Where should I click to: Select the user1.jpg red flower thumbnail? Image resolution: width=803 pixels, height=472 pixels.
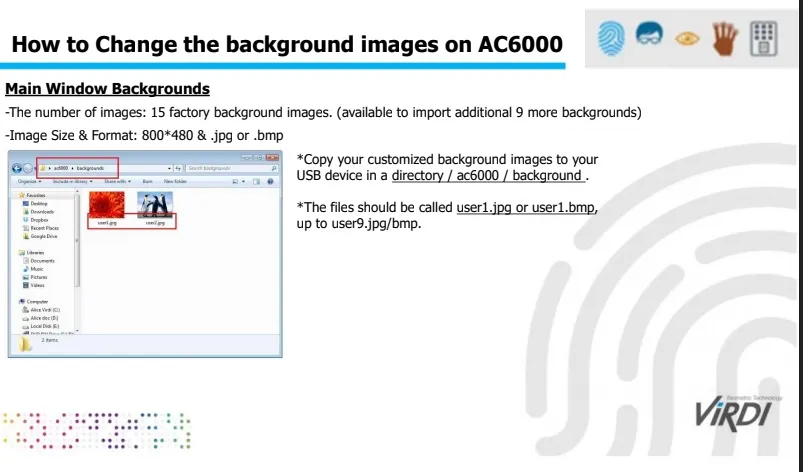pyautogui.click(x=107, y=204)
